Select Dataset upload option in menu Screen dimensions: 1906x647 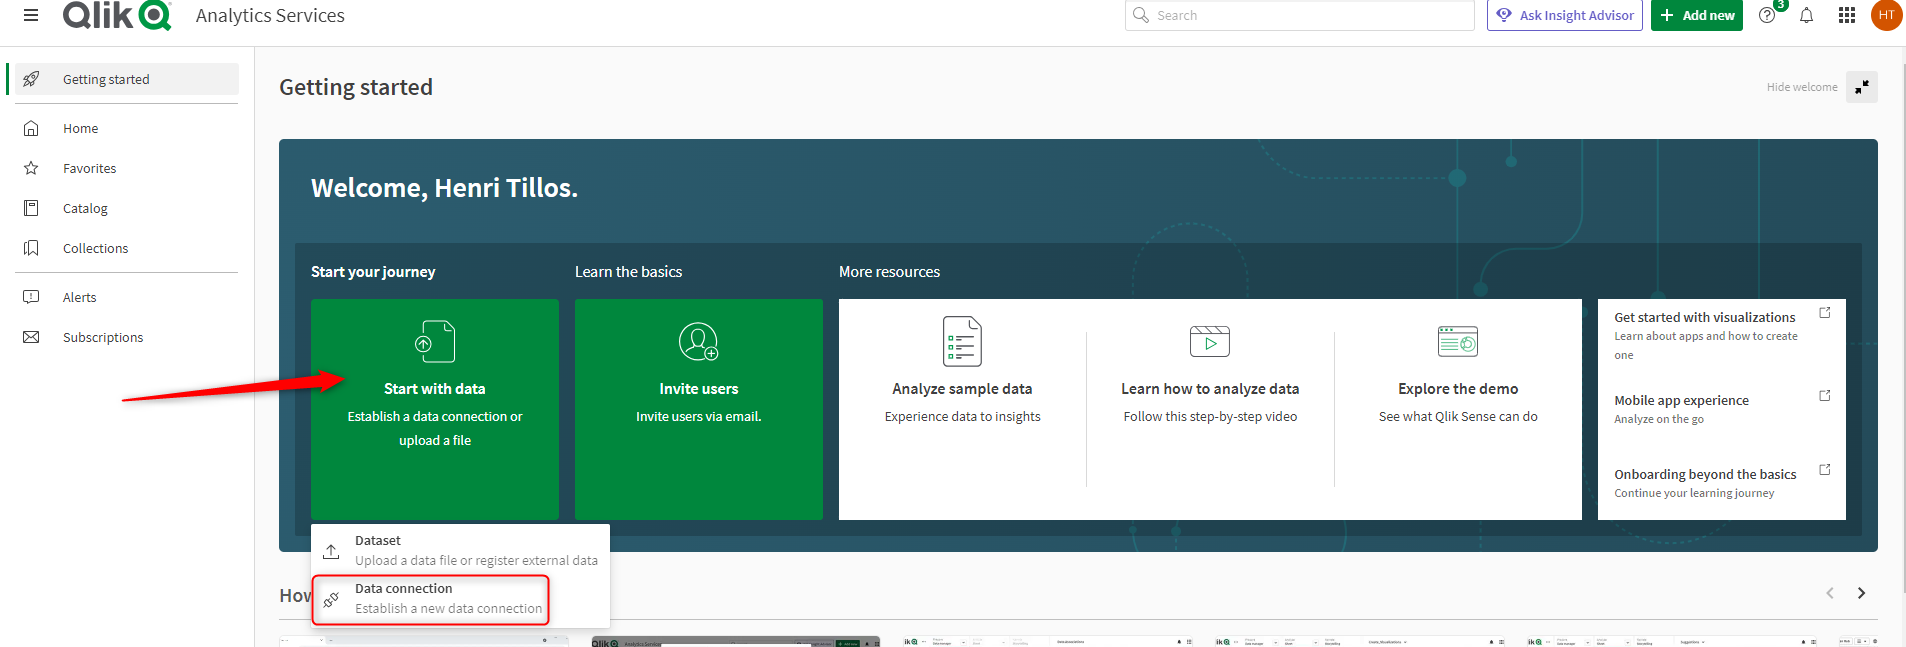(460, 550)
